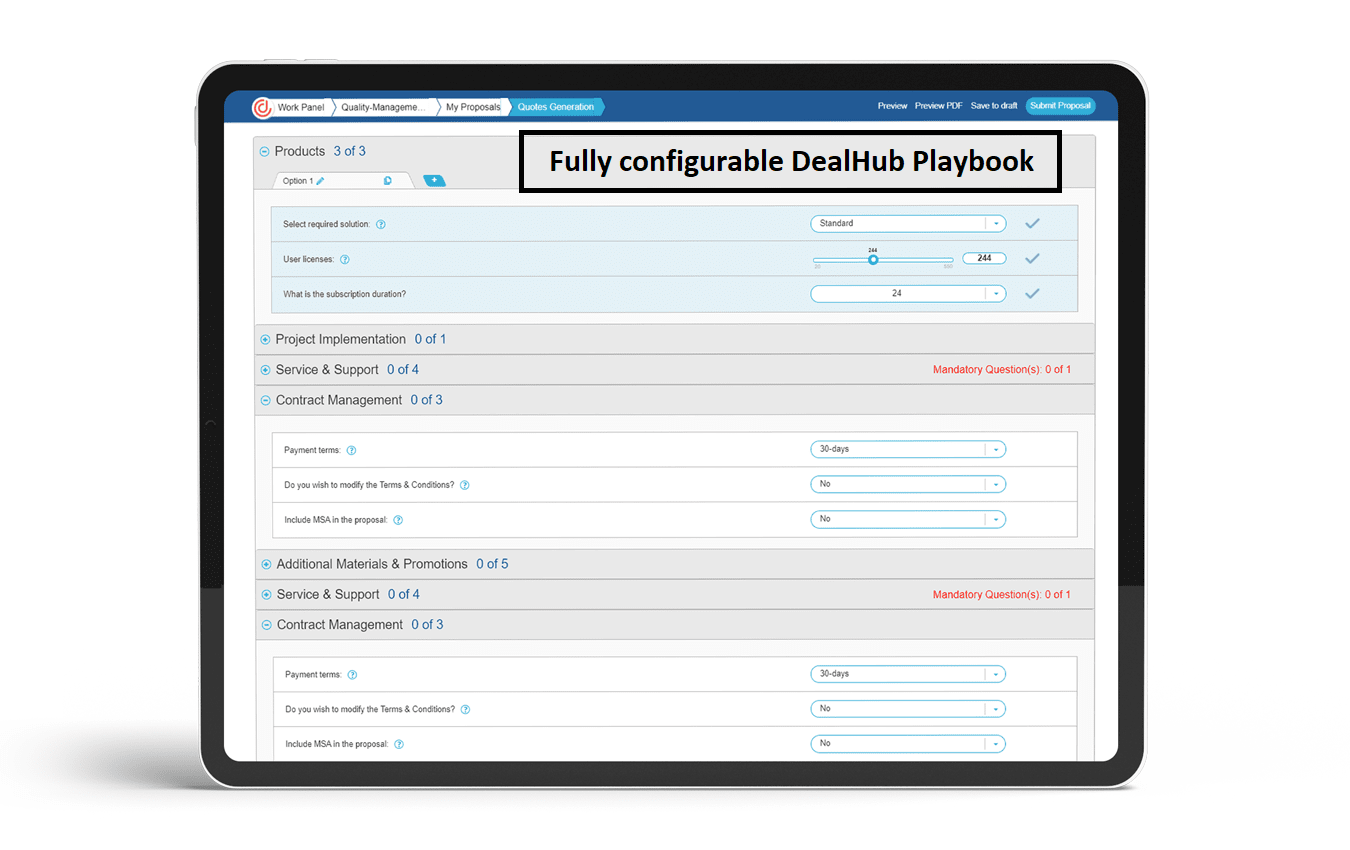Switch to the 'Option 1' tab
The width and height of the screenshot is (1350, 850).
pos(300,180)
